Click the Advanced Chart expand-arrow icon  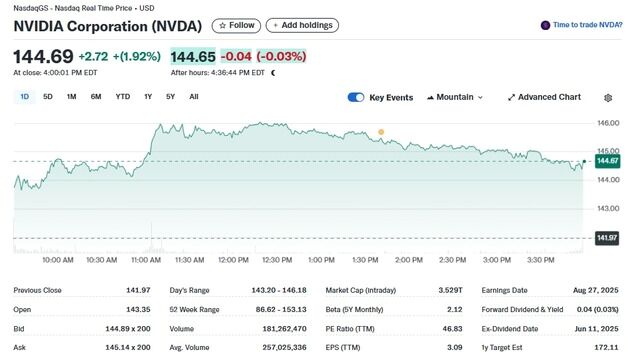coord(511,97)
